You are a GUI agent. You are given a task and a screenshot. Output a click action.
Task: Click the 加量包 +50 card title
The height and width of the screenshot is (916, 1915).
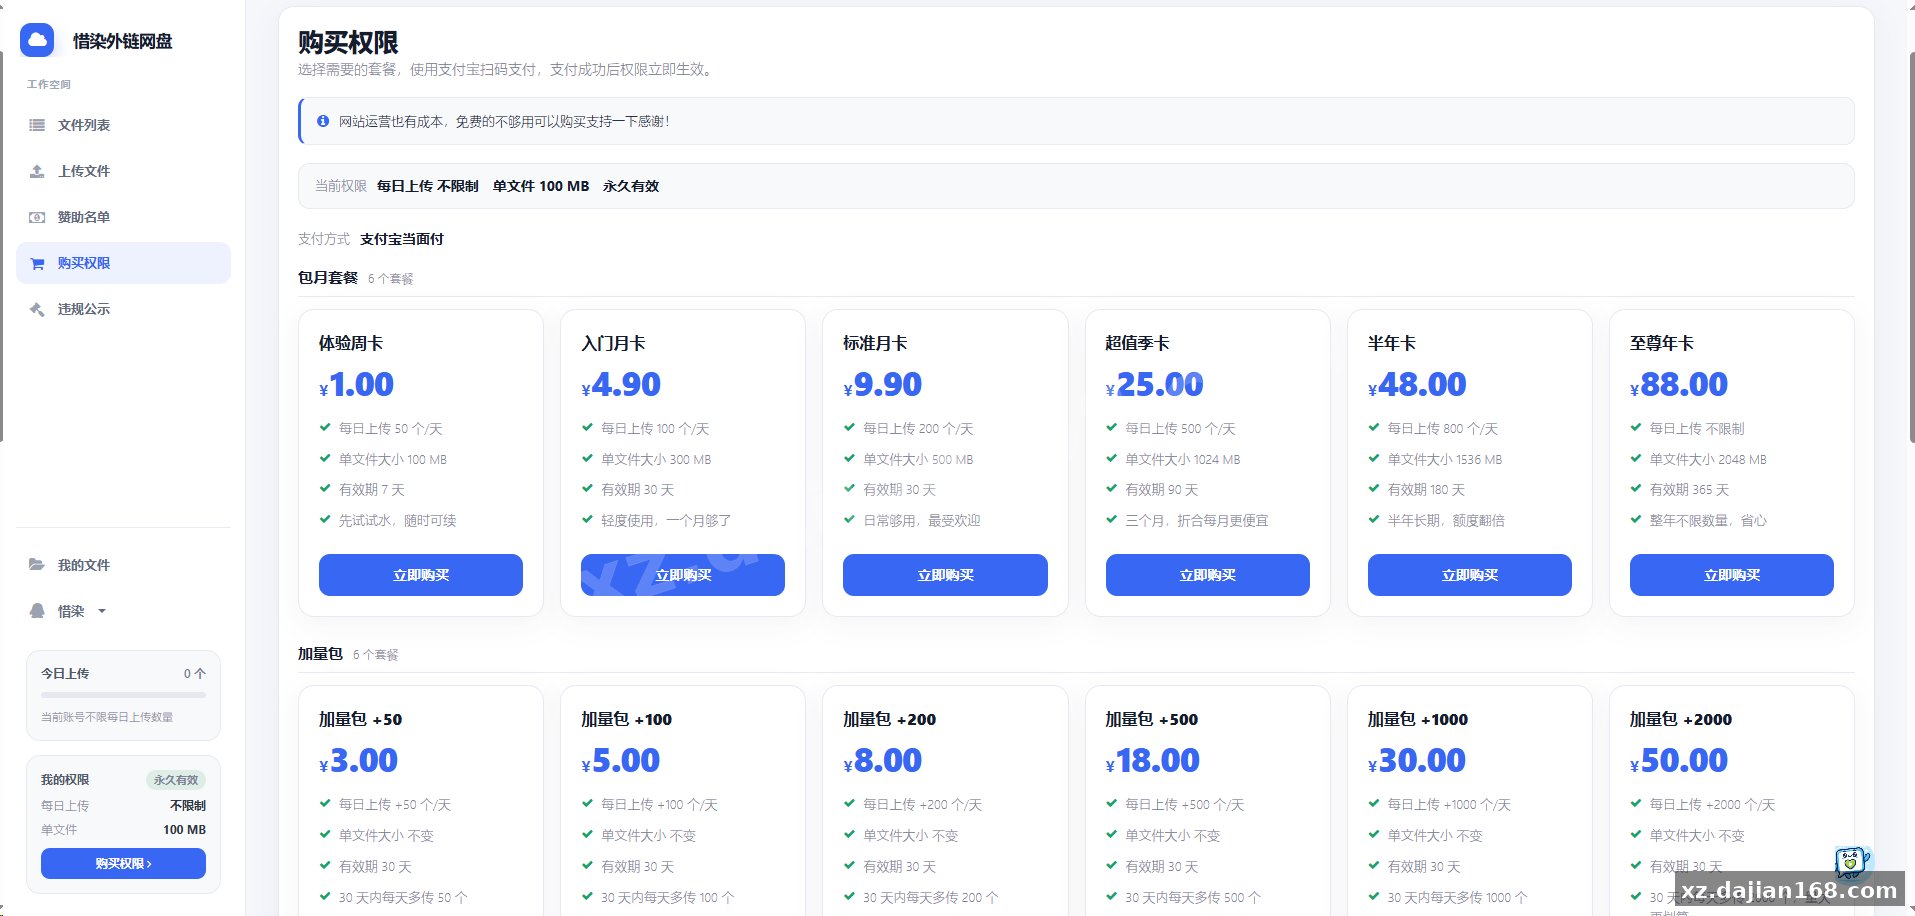360,719
